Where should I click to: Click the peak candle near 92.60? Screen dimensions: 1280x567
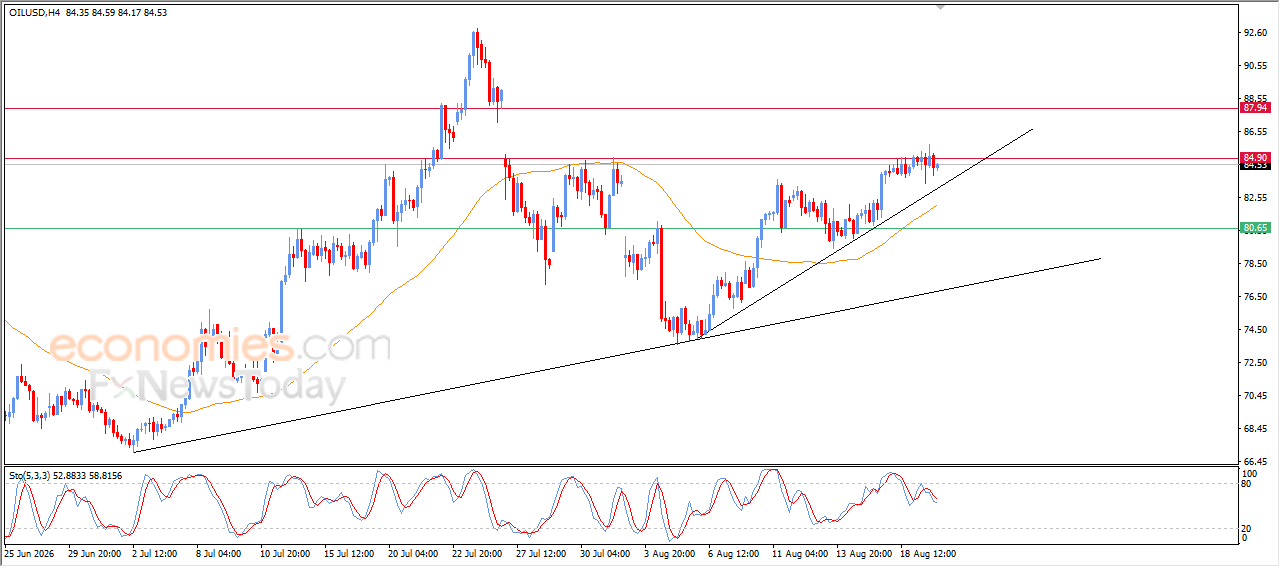click(x=477, y=42)
